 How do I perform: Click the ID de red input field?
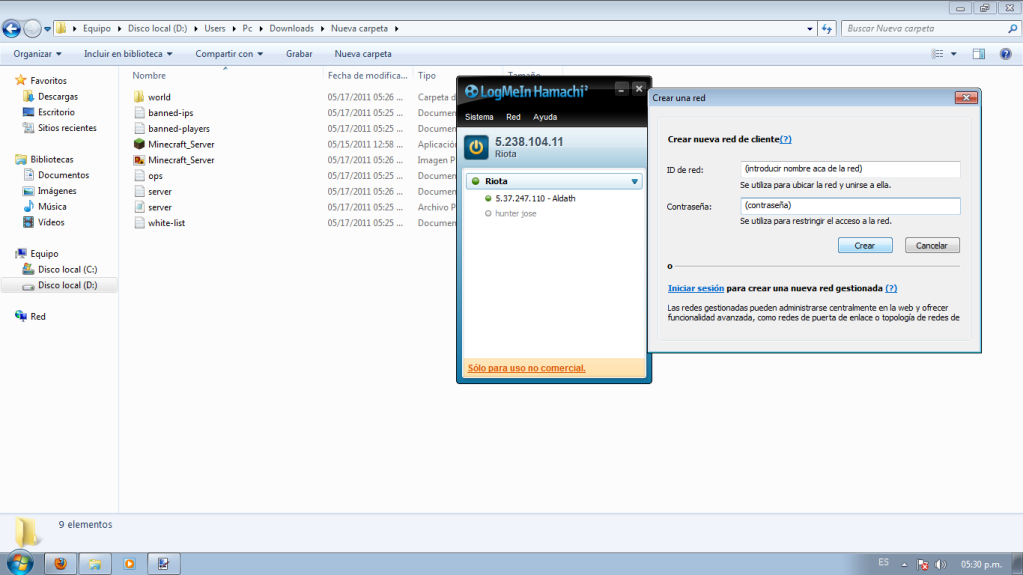click(x=850, y=169)
